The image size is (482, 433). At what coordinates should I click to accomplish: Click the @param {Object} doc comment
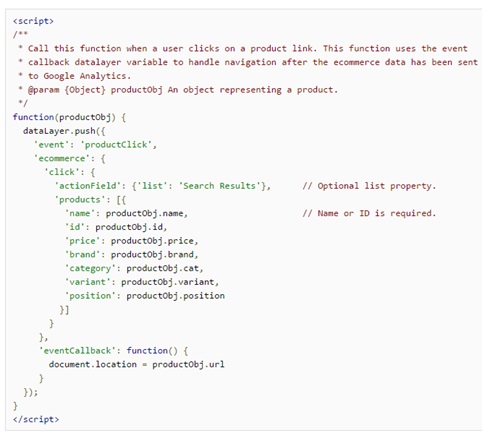tap(183, 90)
